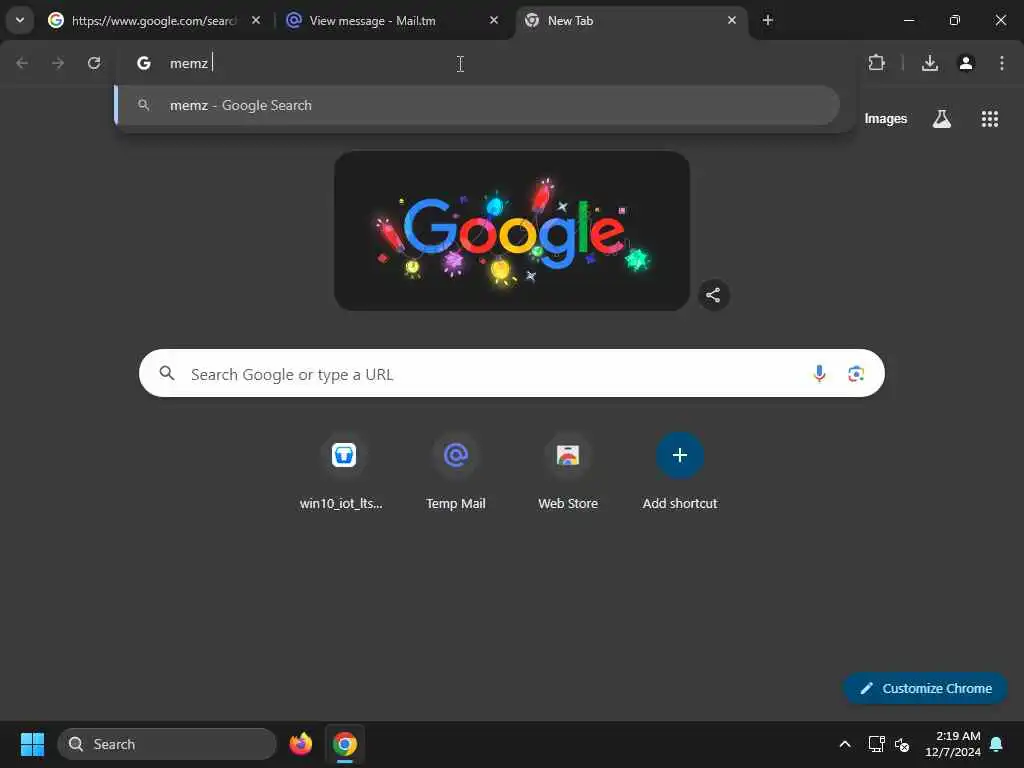The image size is (1024, 768).
Task: Add a new shortcut tile
Action: tap(680, 473)
